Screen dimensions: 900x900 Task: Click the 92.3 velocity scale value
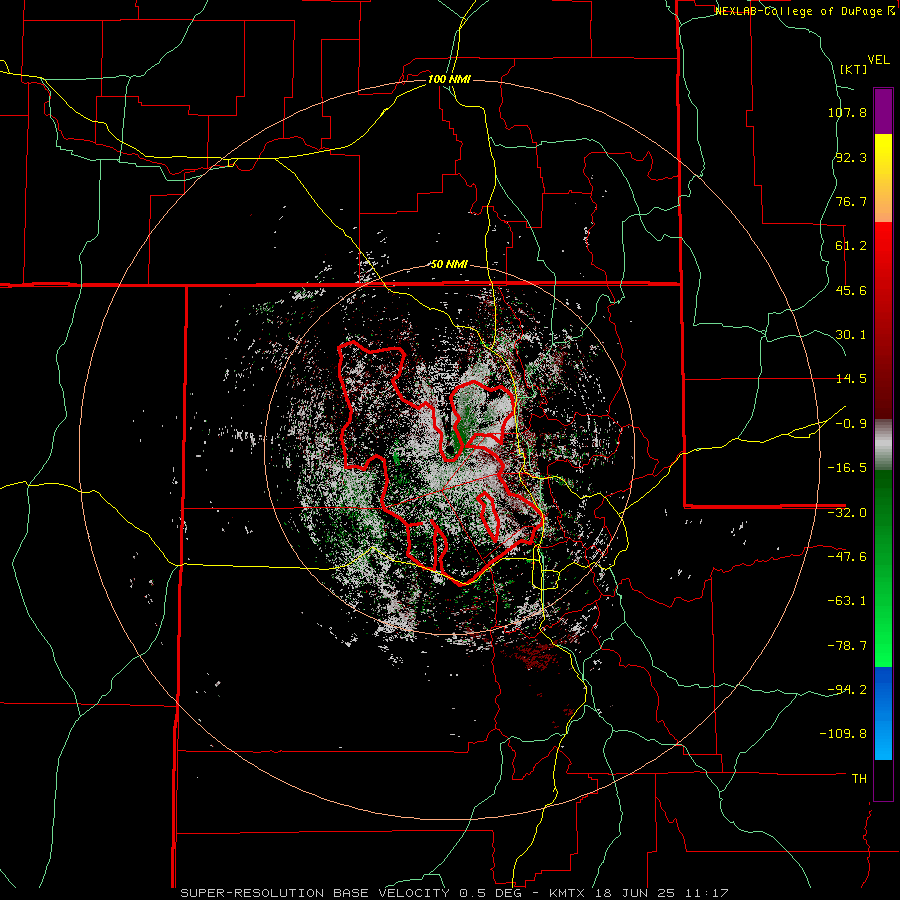pyautogui.click(x=851, y=157)
